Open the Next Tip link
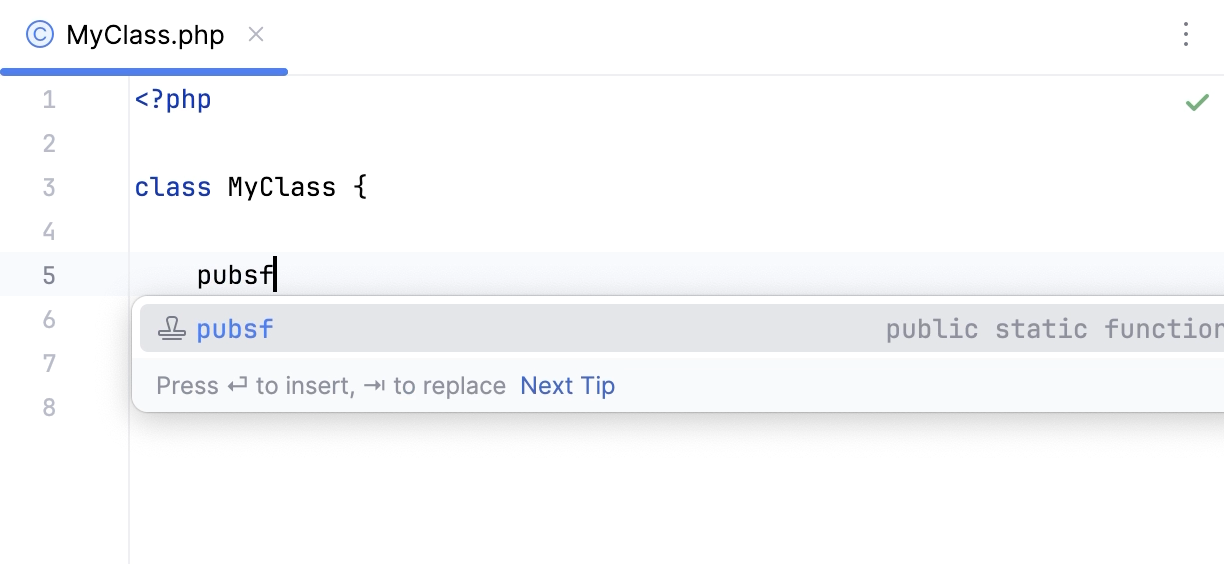Viewport: 1224px width, 564px height. [x=567, y=386]
